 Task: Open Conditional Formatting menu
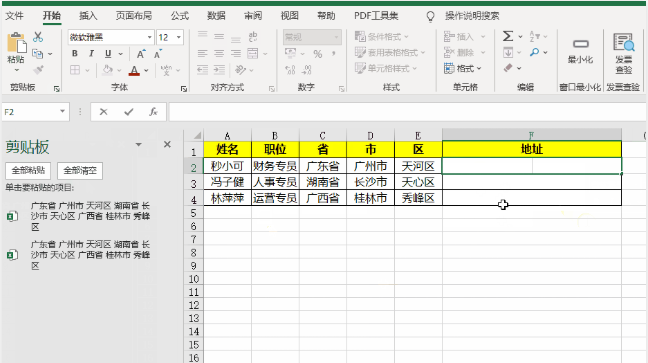click(382, 37)
